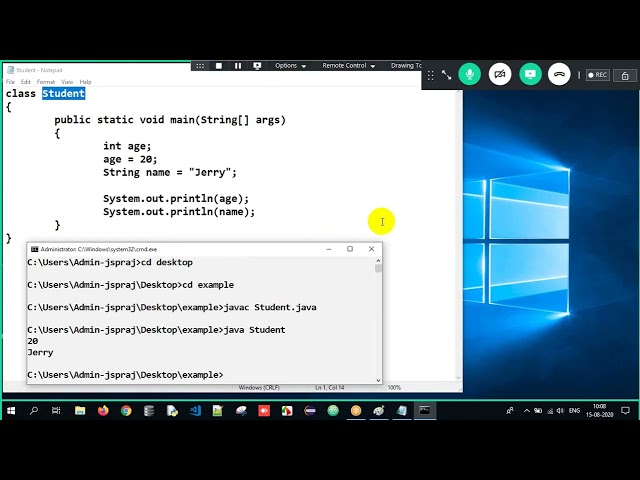Click the REC recording button

click(598, 75)
